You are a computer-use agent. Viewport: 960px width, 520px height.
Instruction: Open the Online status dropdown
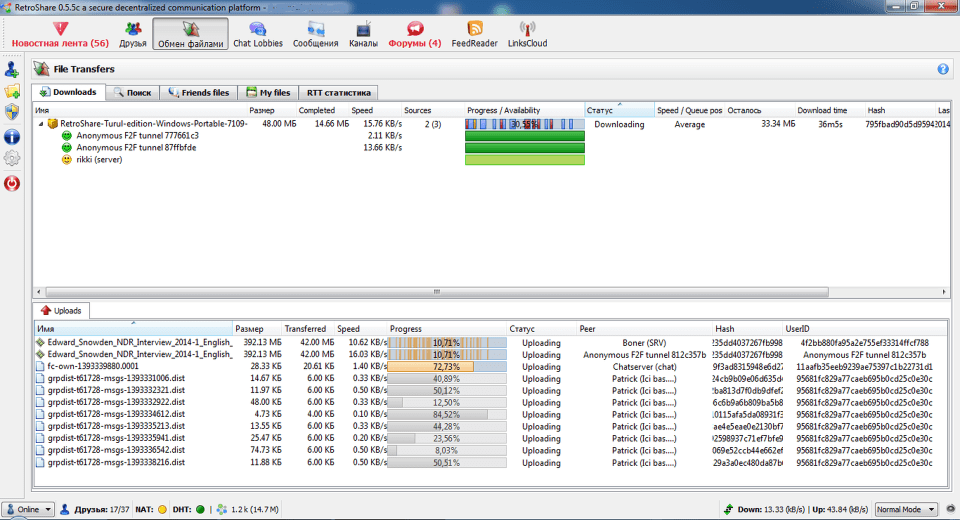[28, 510]
